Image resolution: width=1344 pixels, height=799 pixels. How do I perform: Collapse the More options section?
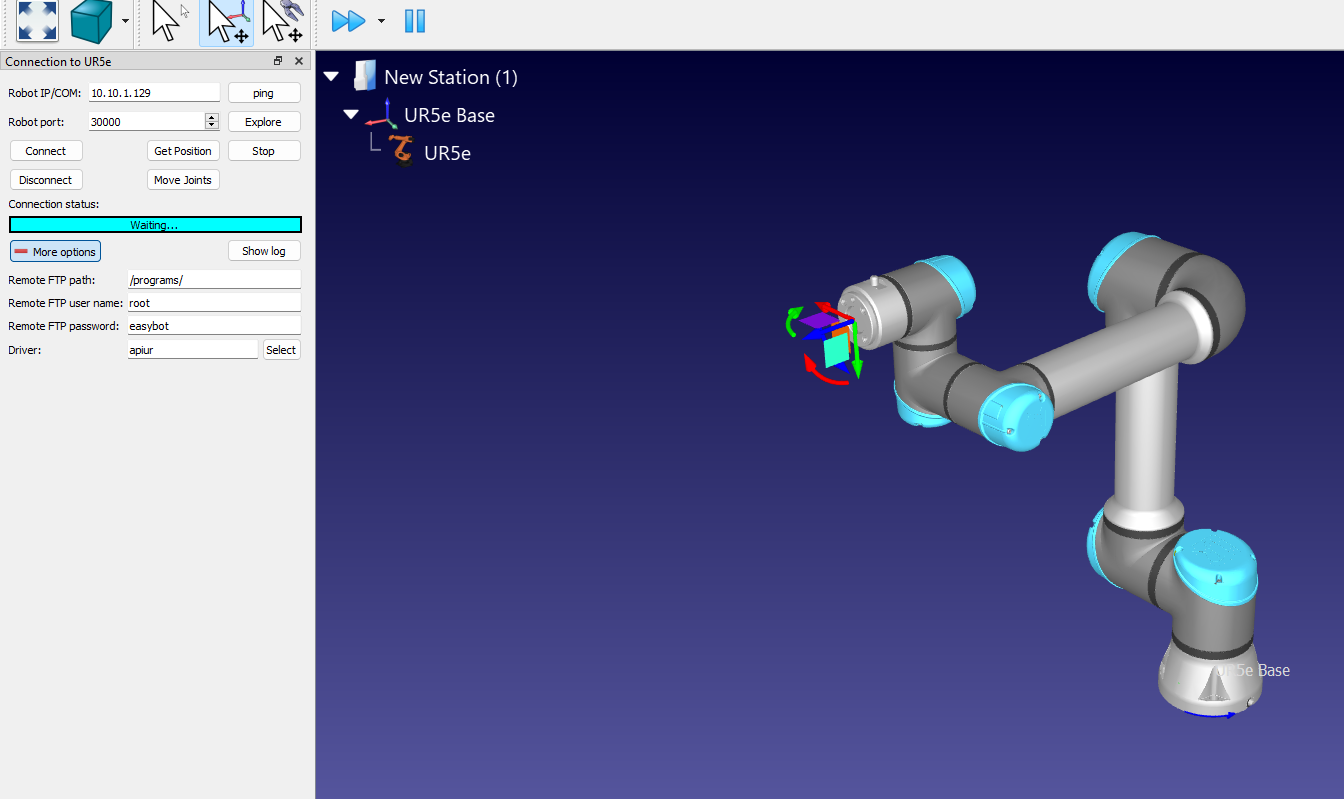pyautogui.click(x=55, y=251)
